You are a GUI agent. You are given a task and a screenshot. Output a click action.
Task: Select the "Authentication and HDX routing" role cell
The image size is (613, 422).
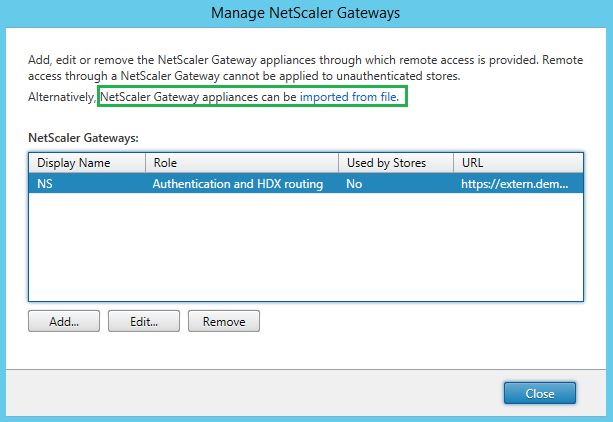237,184
